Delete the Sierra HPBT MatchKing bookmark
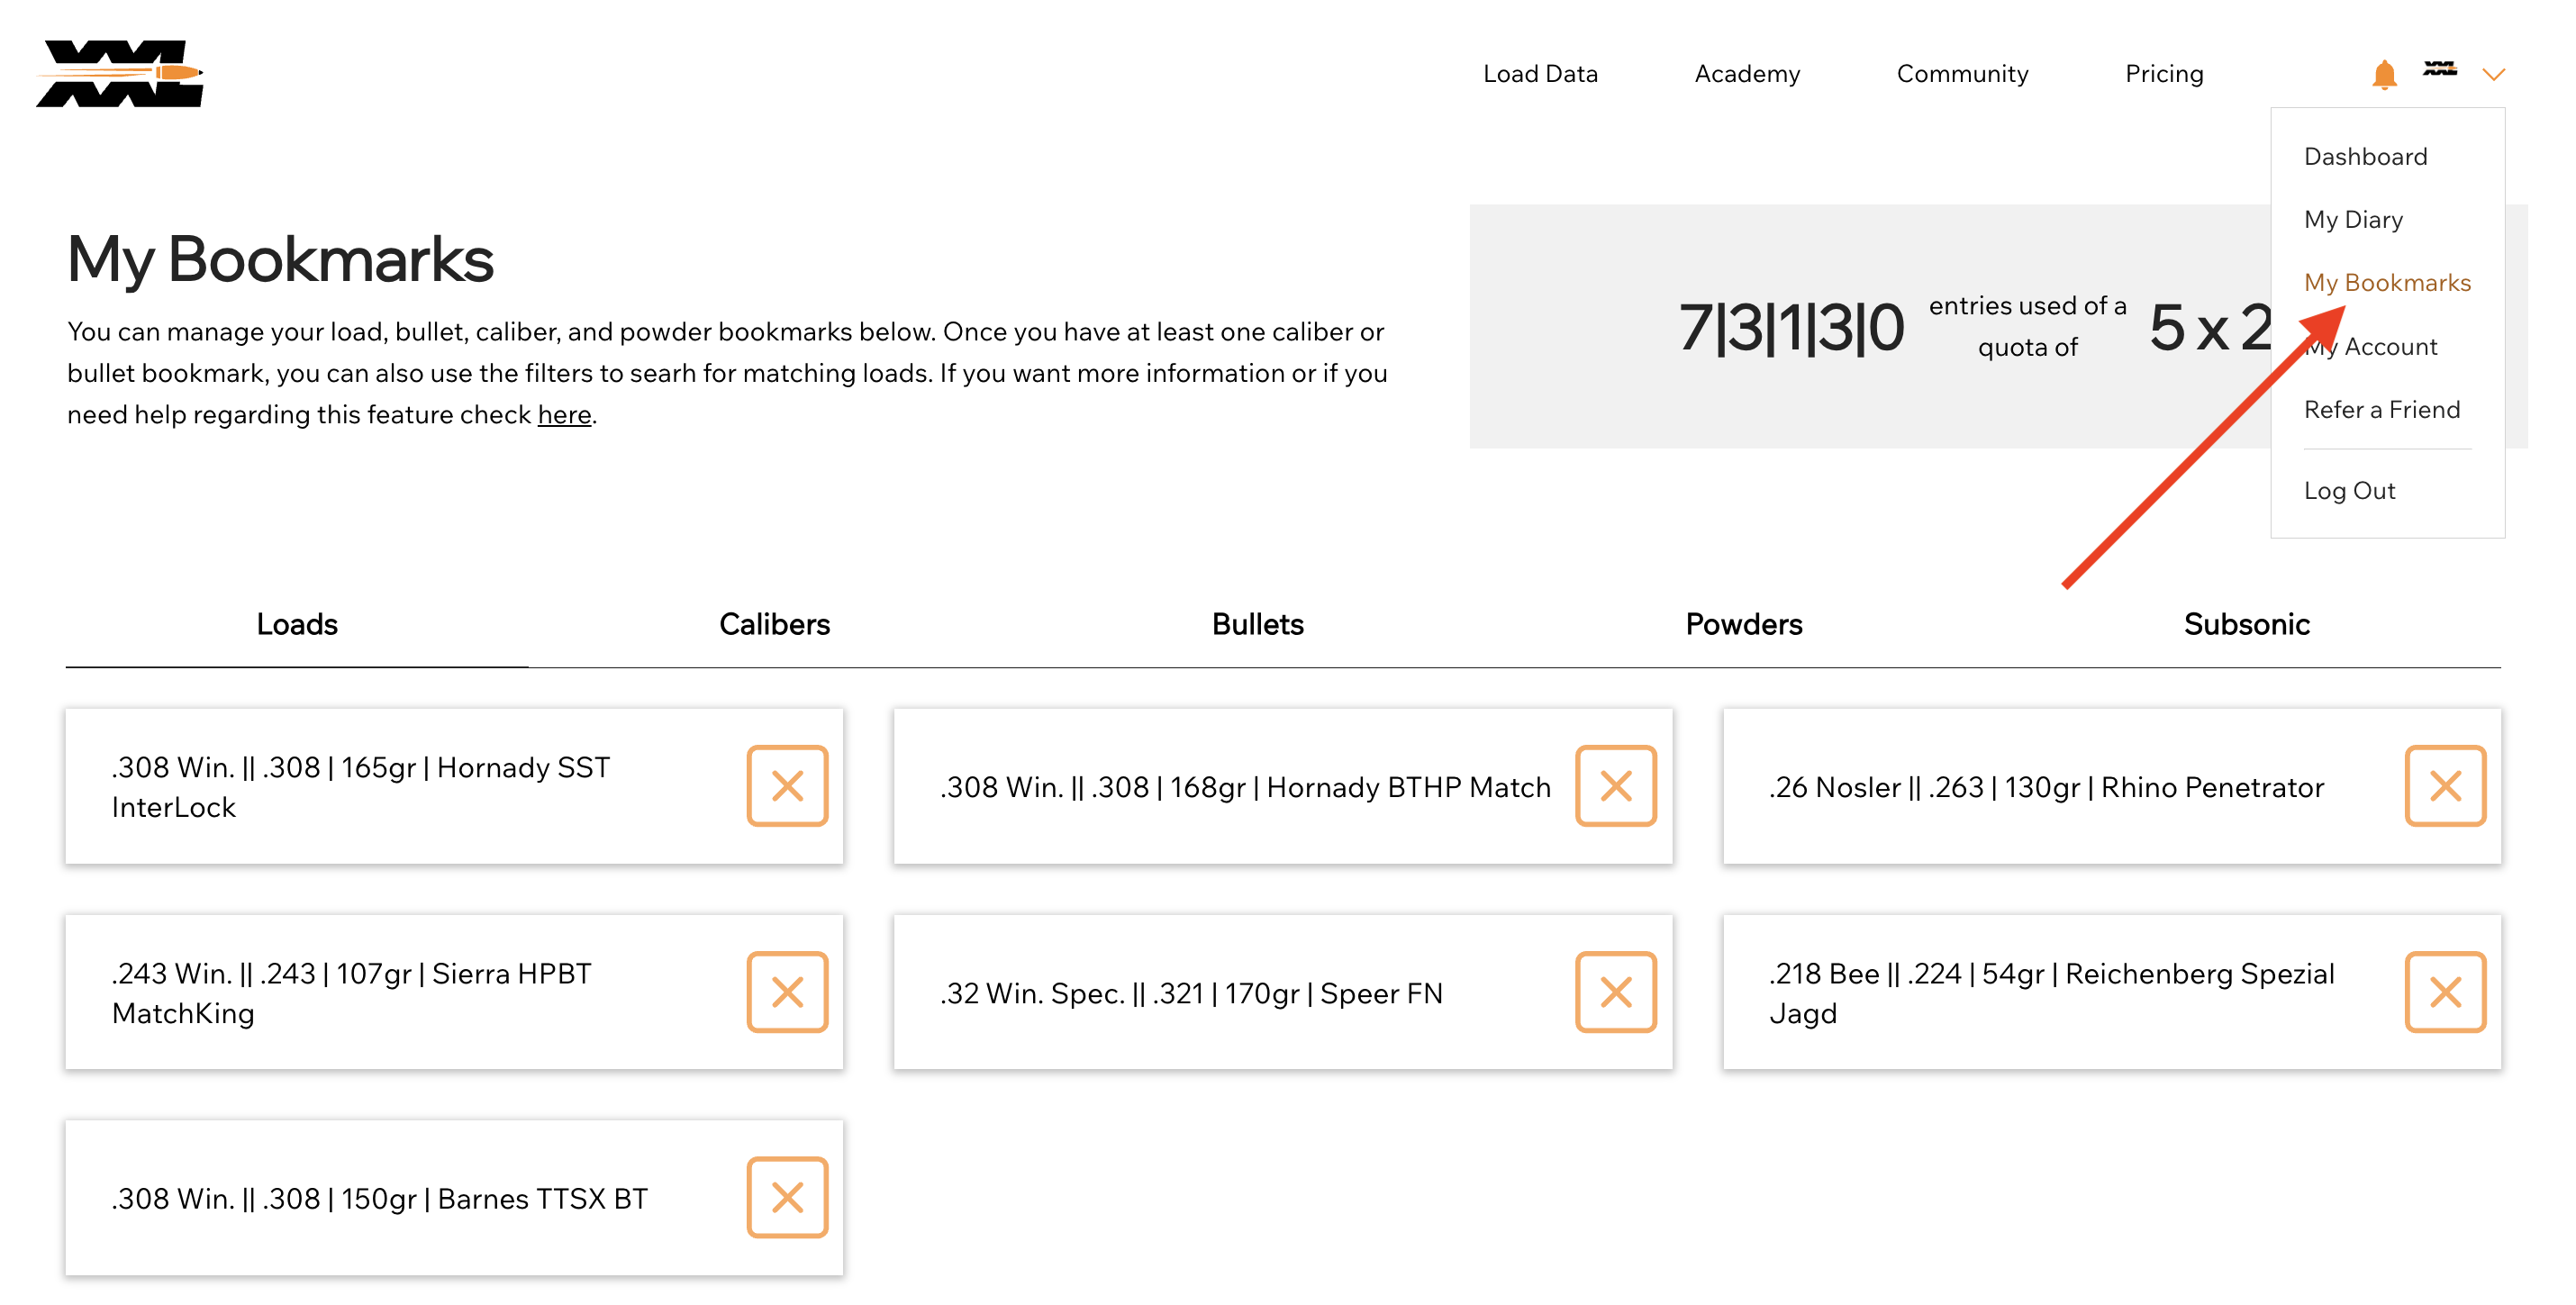2576x1305 pixels. pos(787,992)
